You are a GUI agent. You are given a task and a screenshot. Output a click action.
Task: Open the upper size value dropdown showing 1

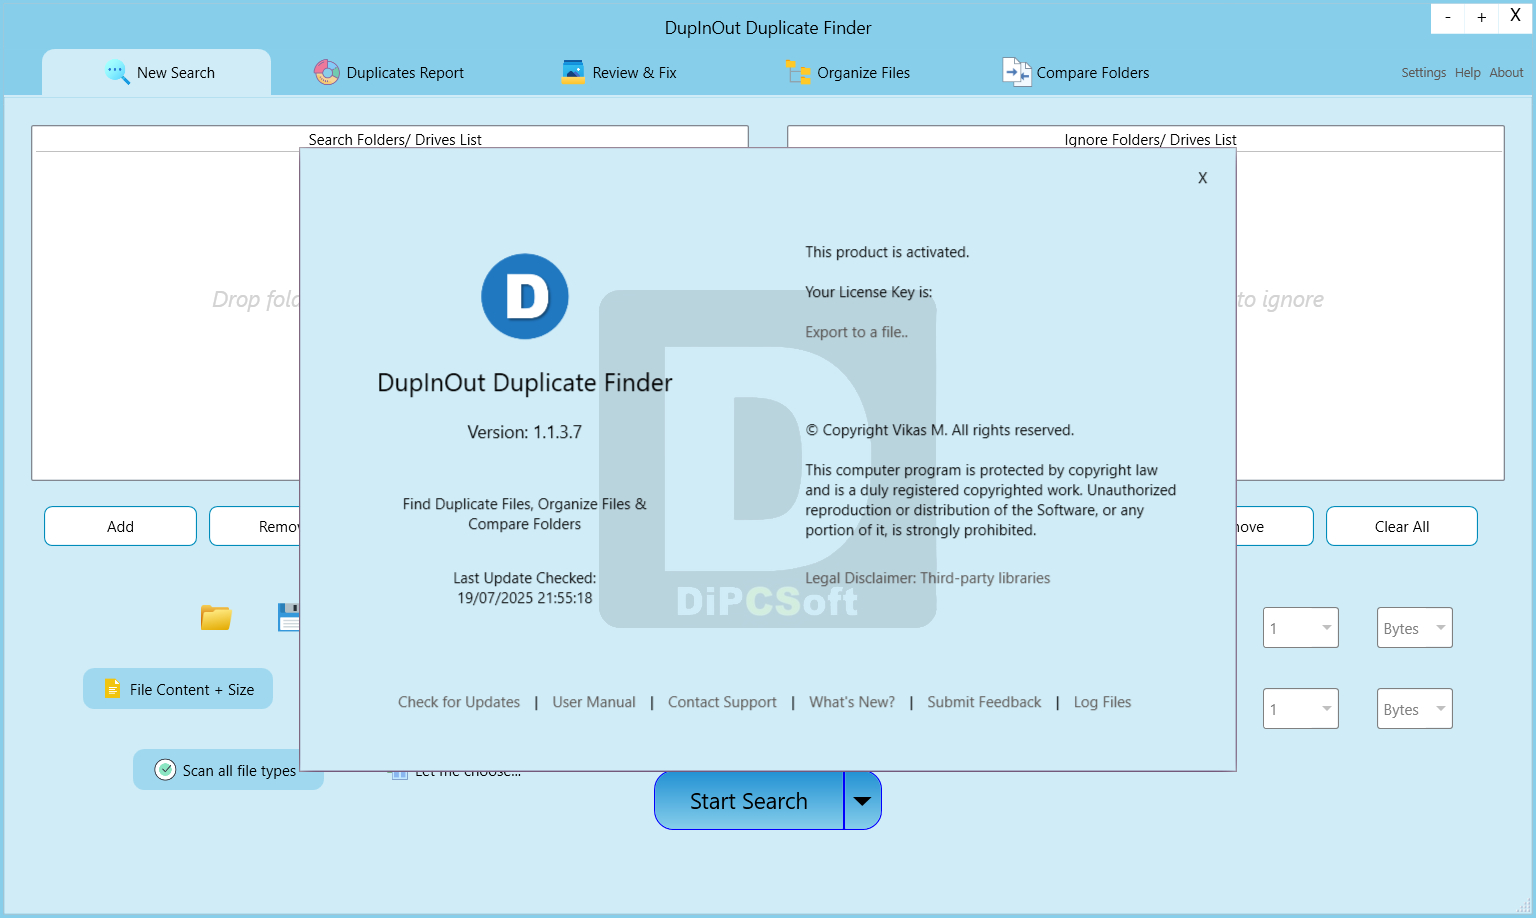click(1300, 628)
